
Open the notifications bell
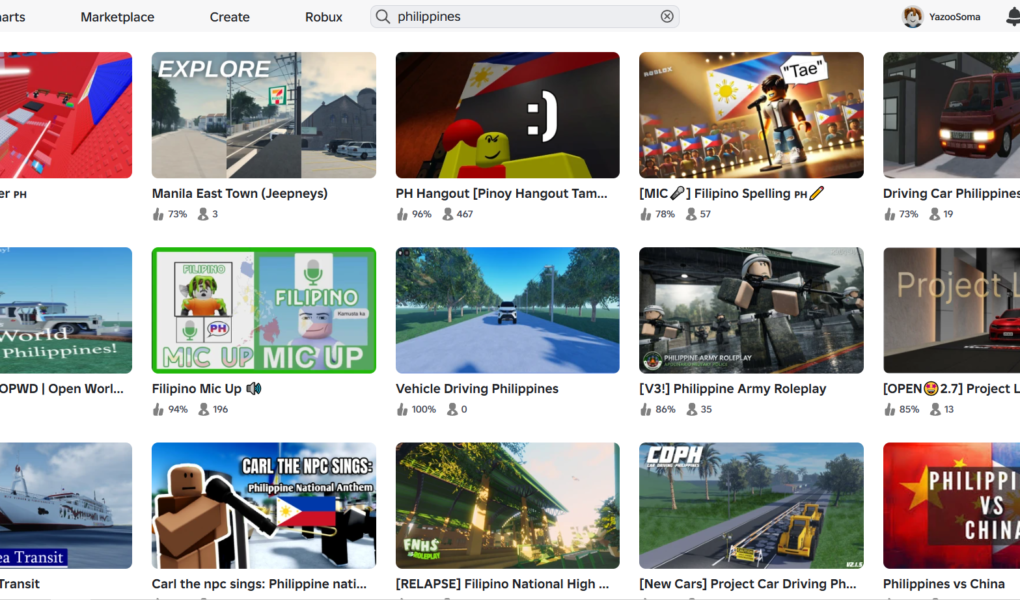point(1012,17)
